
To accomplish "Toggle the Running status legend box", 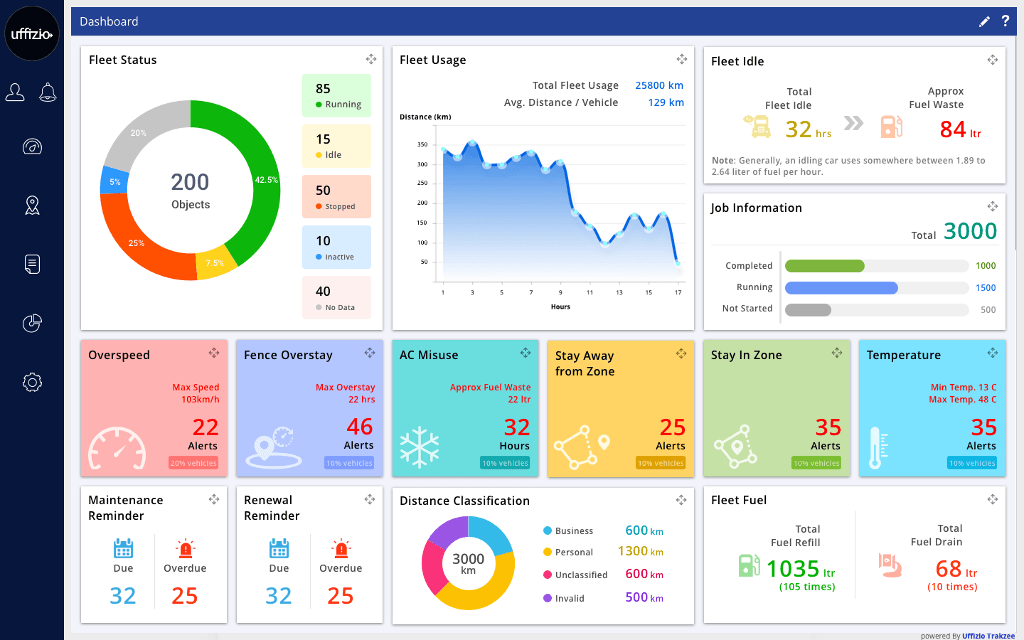I will point(336,96).
